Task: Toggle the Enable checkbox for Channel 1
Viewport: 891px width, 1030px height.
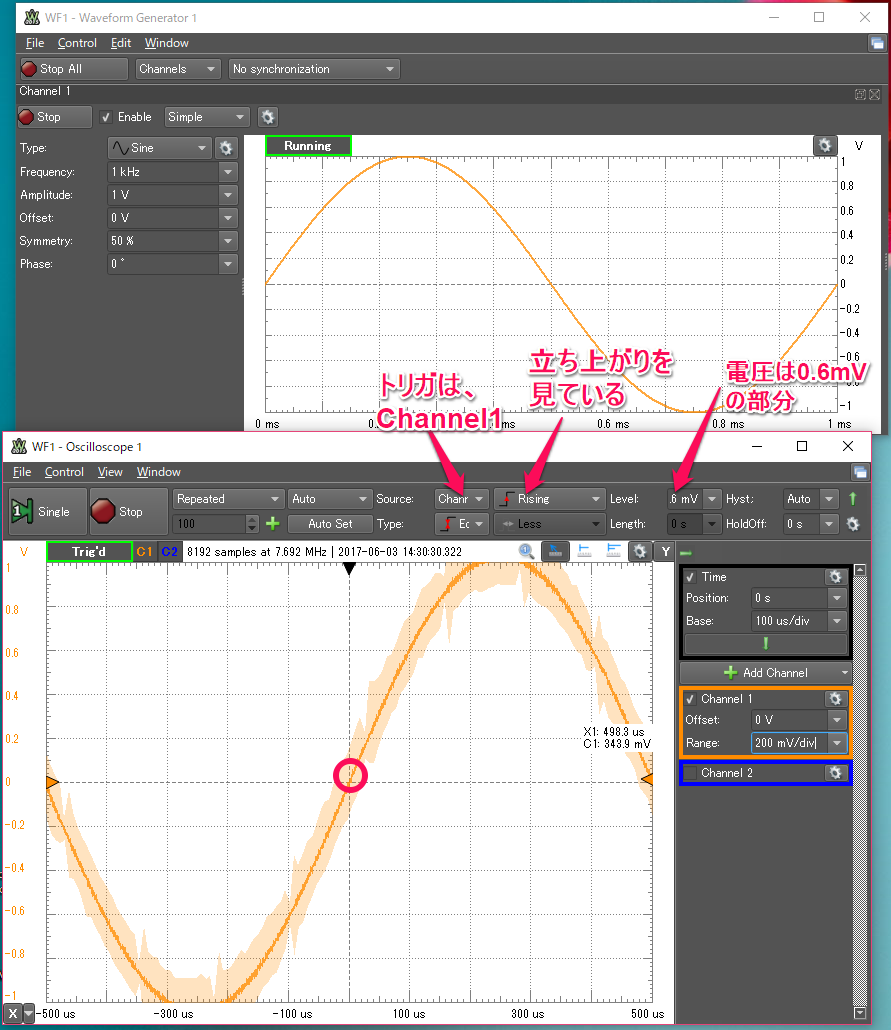Action: [107, 117]
